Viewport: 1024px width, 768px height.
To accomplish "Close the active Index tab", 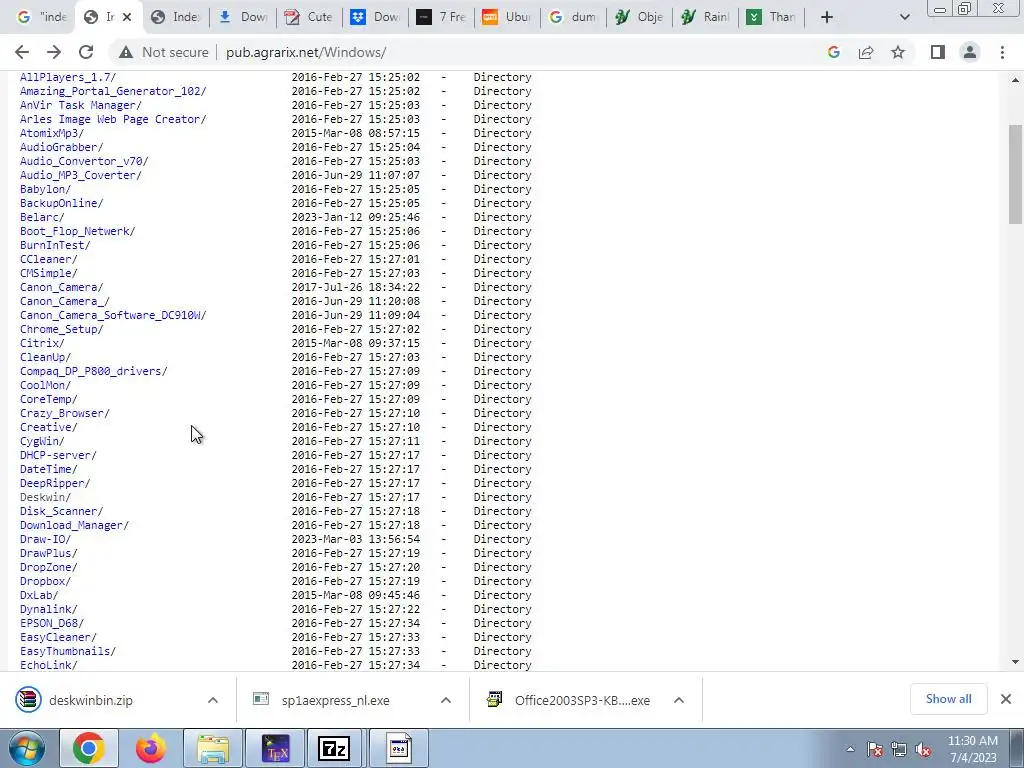I will [x=127, y=17].
